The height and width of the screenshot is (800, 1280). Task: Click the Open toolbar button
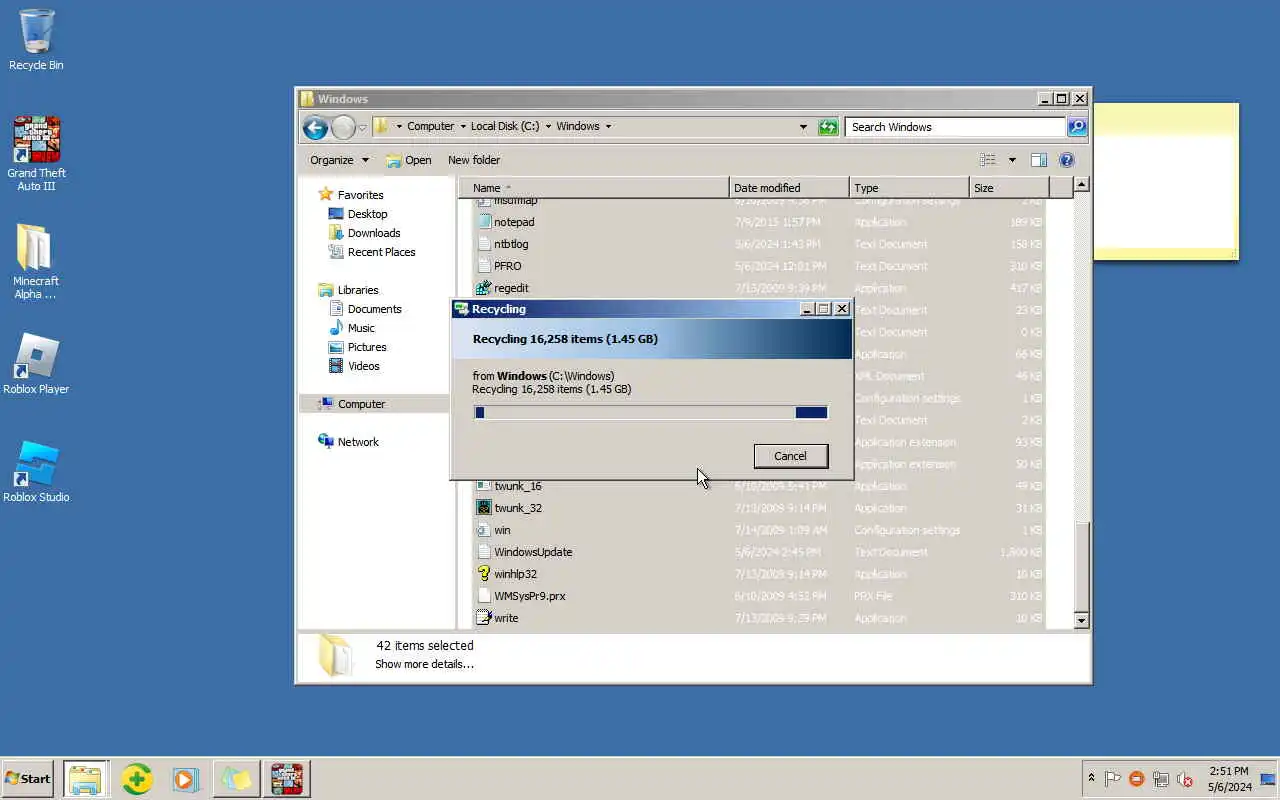coord(409,160)
